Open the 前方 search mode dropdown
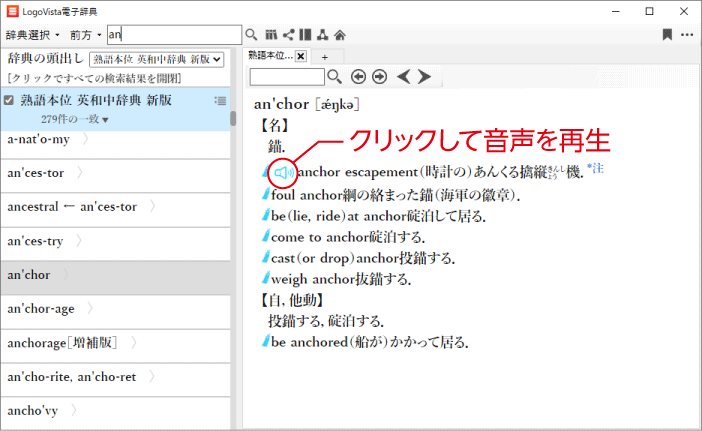This screenshot has height=431, width=702. [x=87, y=34]
